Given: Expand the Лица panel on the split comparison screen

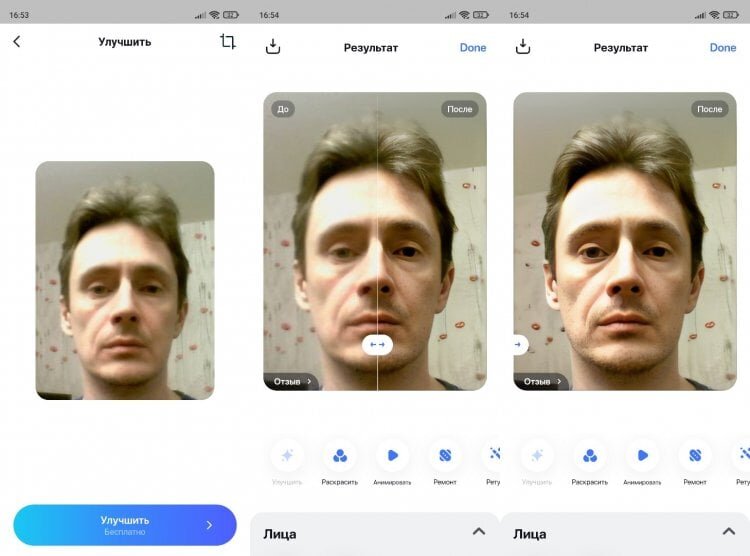Looking at the screenshot, I should click(479, 532).
